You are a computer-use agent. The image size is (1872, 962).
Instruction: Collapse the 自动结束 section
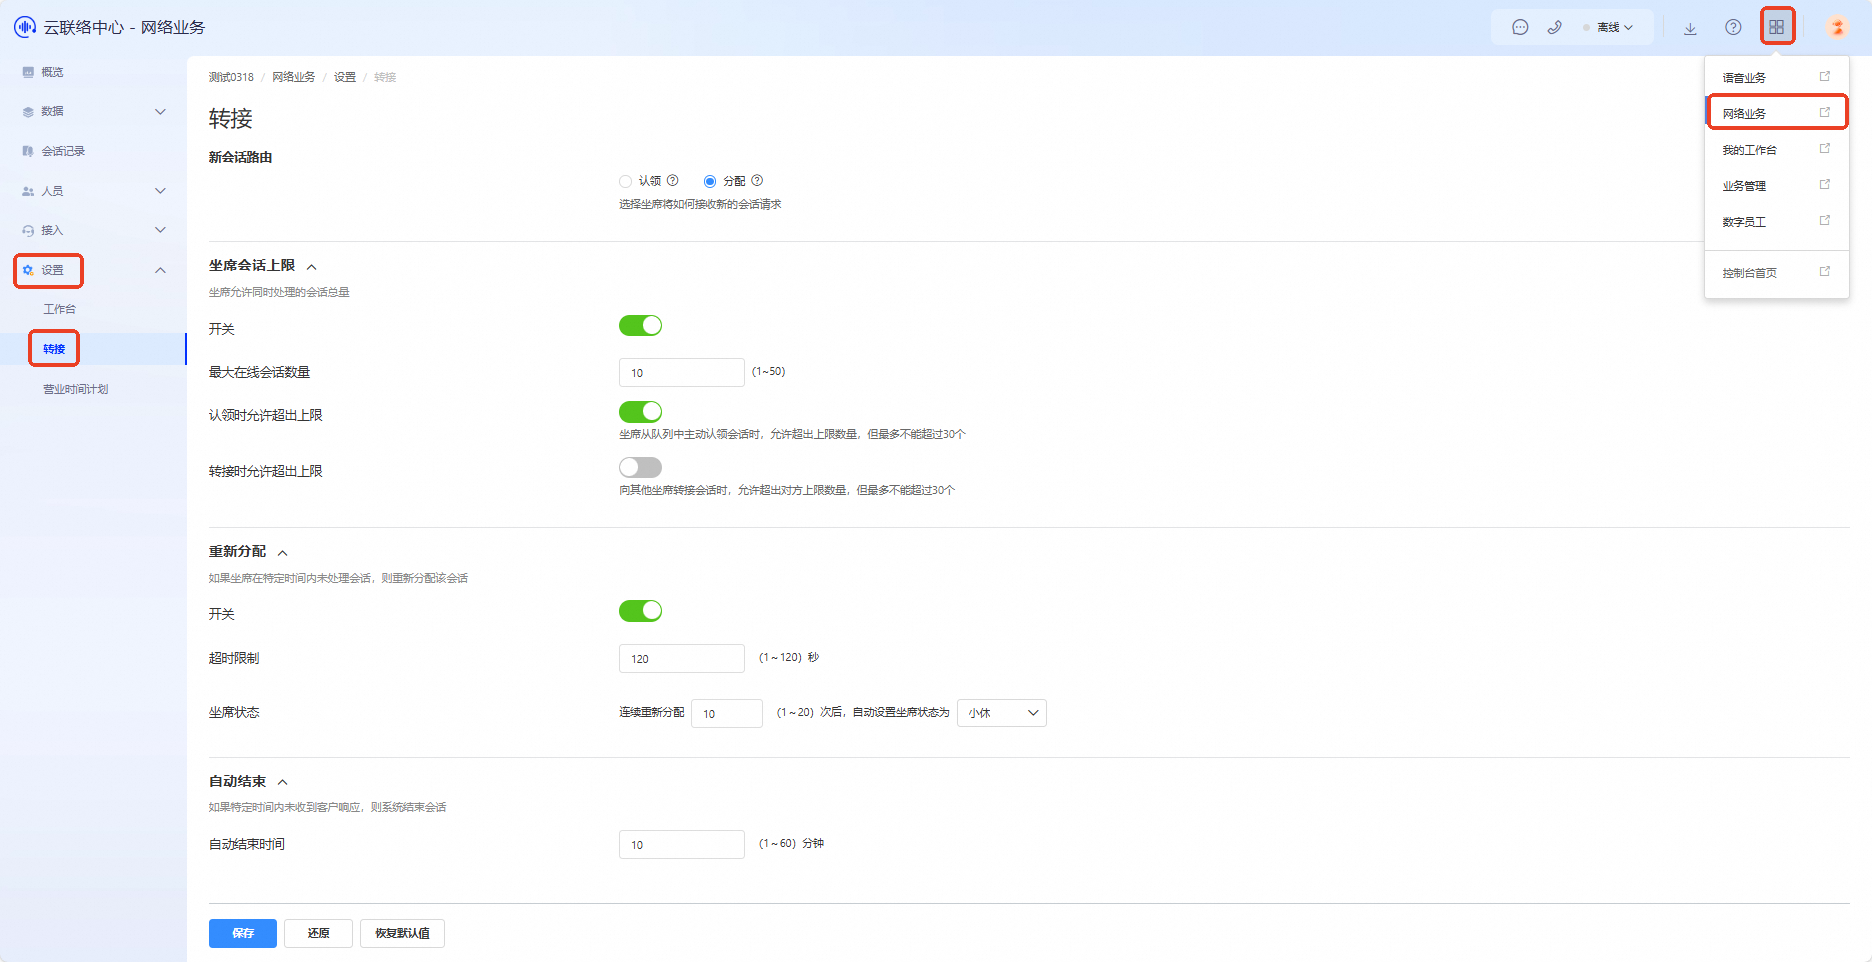(283, 783)
